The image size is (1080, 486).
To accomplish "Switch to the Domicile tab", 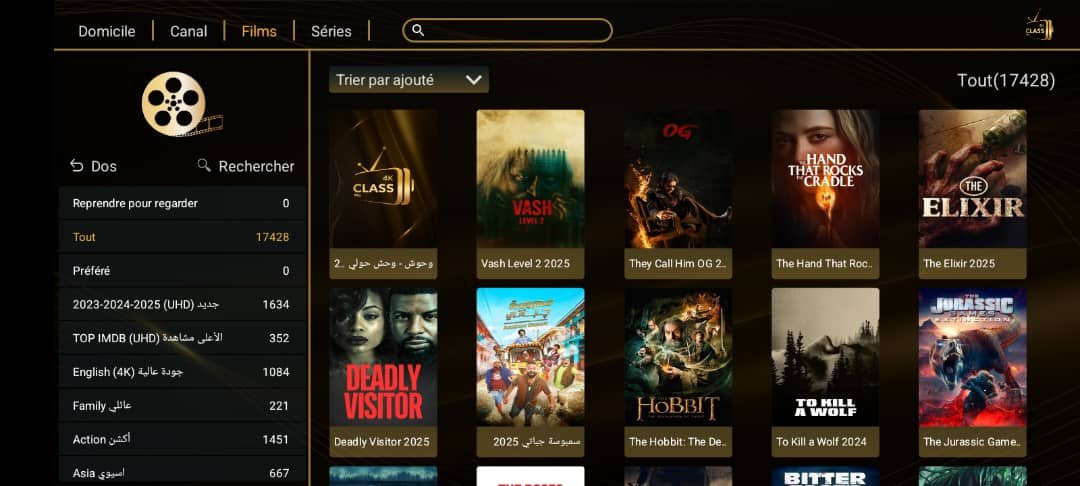I will tap(107, 31).
